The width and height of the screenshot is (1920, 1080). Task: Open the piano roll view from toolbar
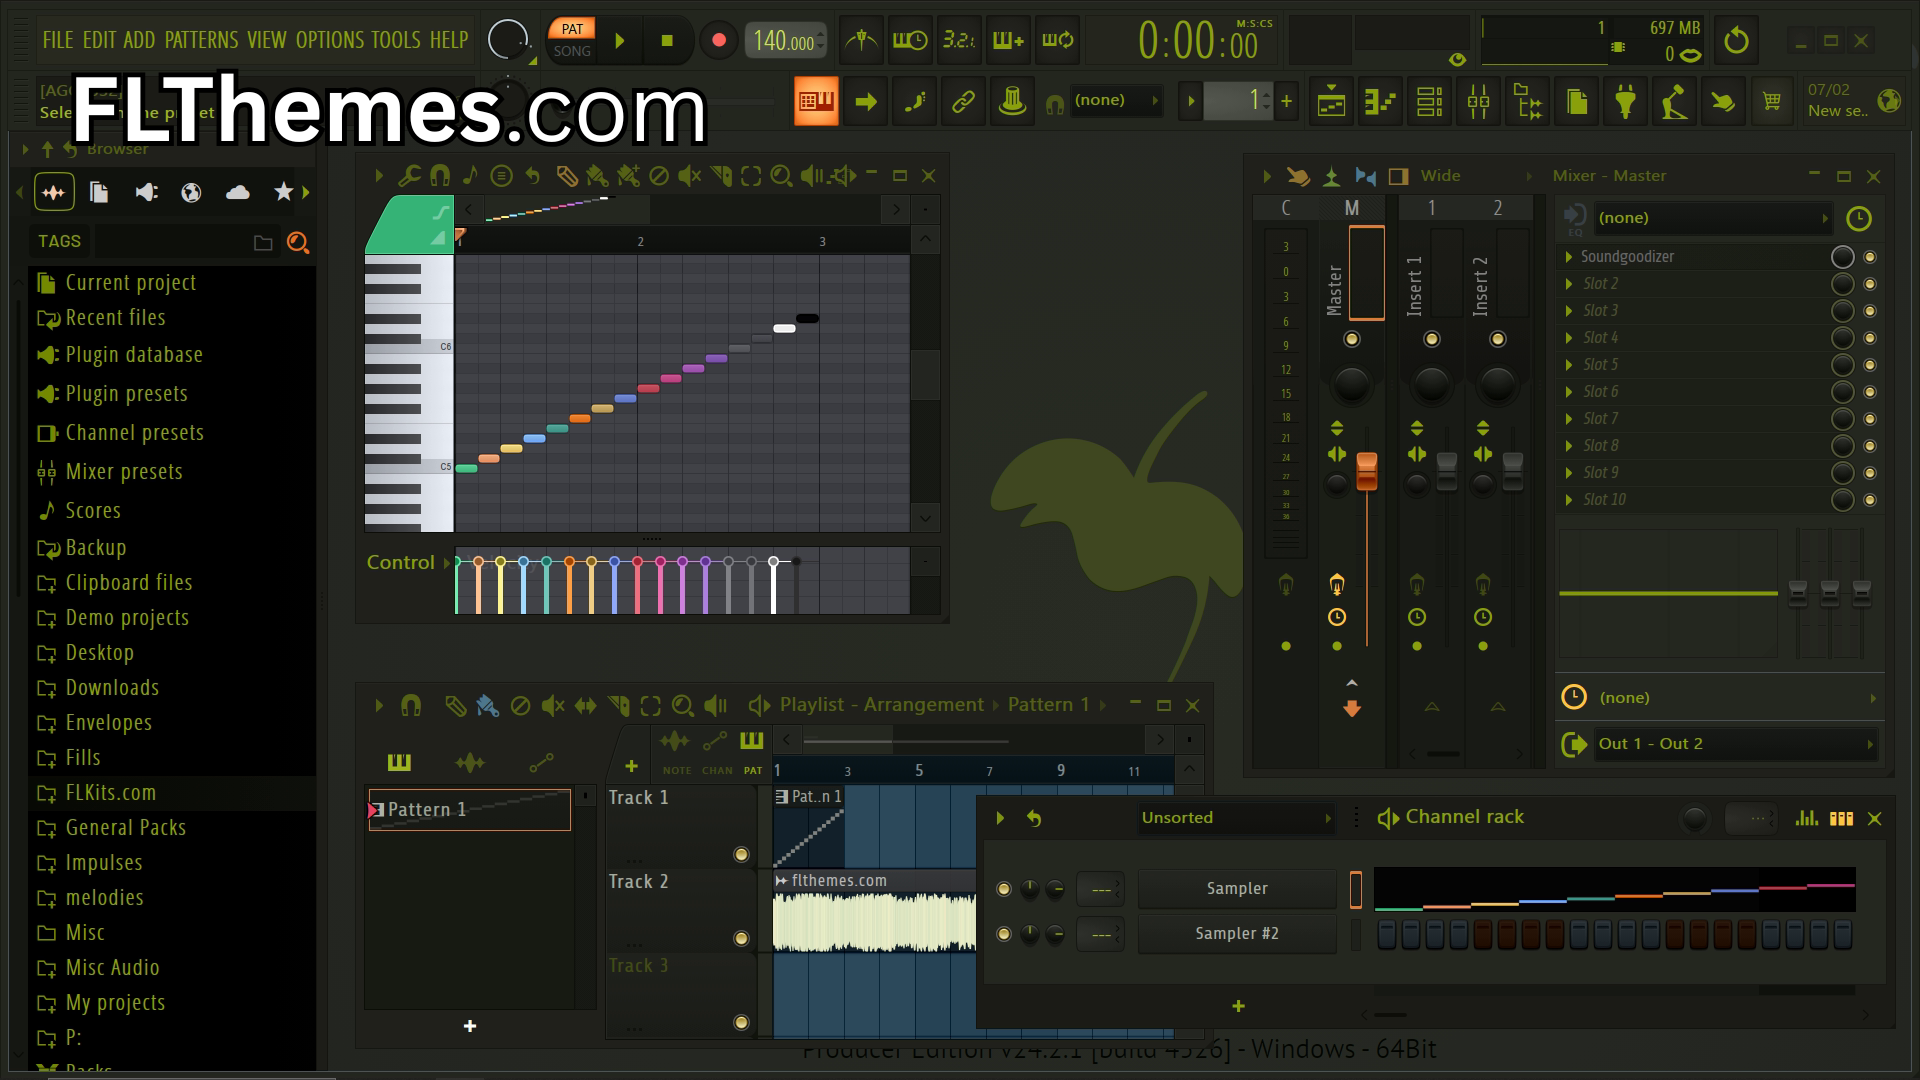(1380, 101)
